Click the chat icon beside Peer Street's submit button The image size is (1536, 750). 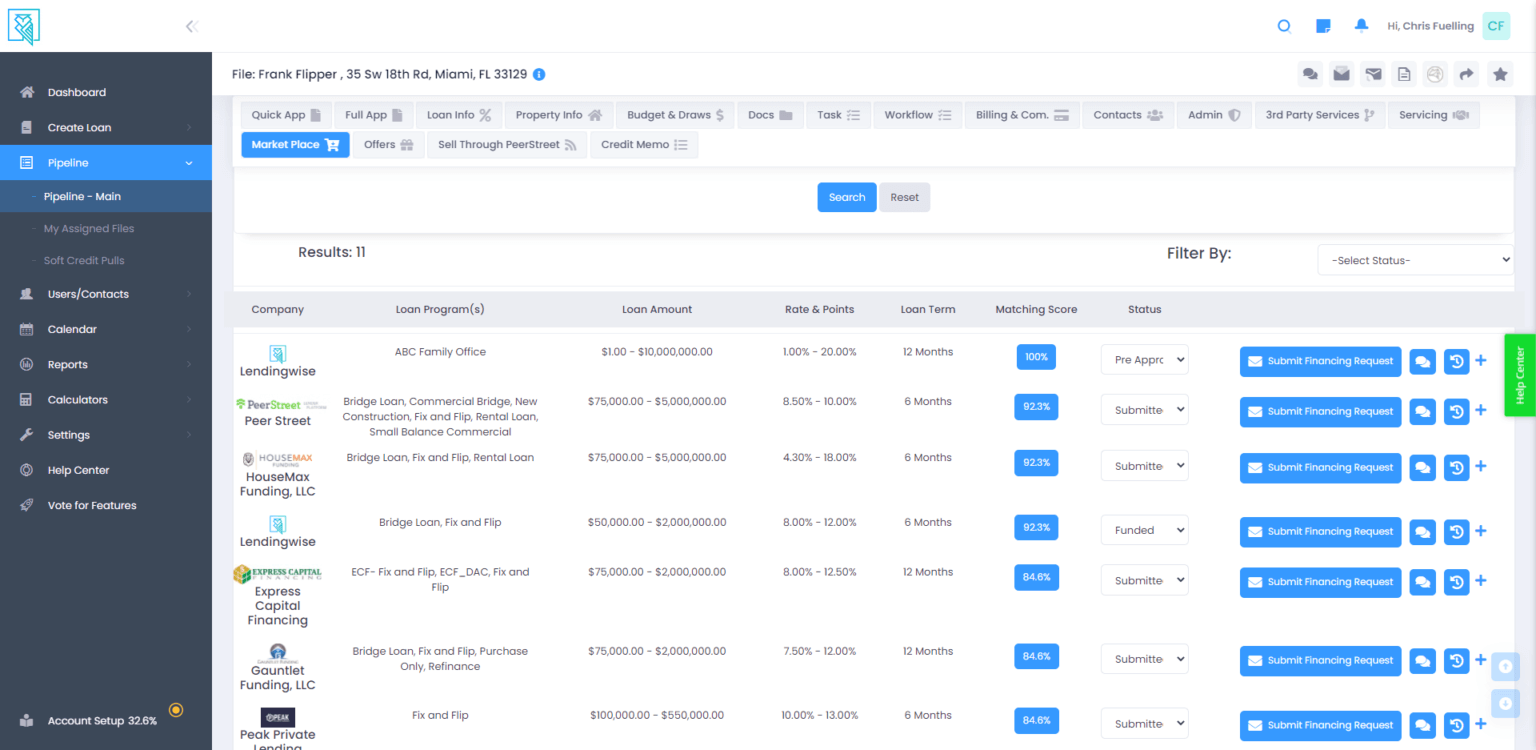[x=1422, y=411]
